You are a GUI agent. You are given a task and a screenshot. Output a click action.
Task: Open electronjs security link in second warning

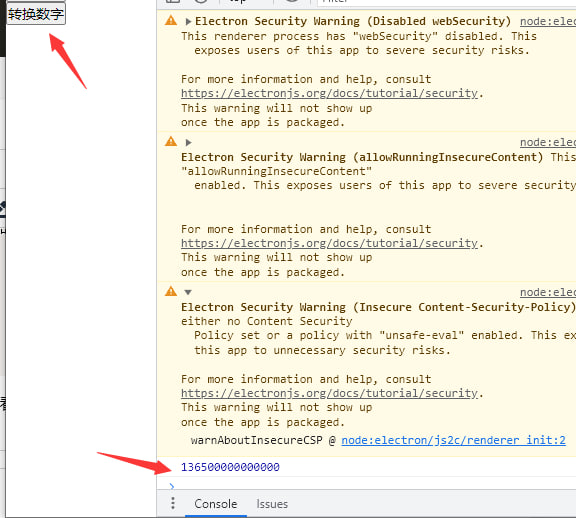click(x=329, y=244)
